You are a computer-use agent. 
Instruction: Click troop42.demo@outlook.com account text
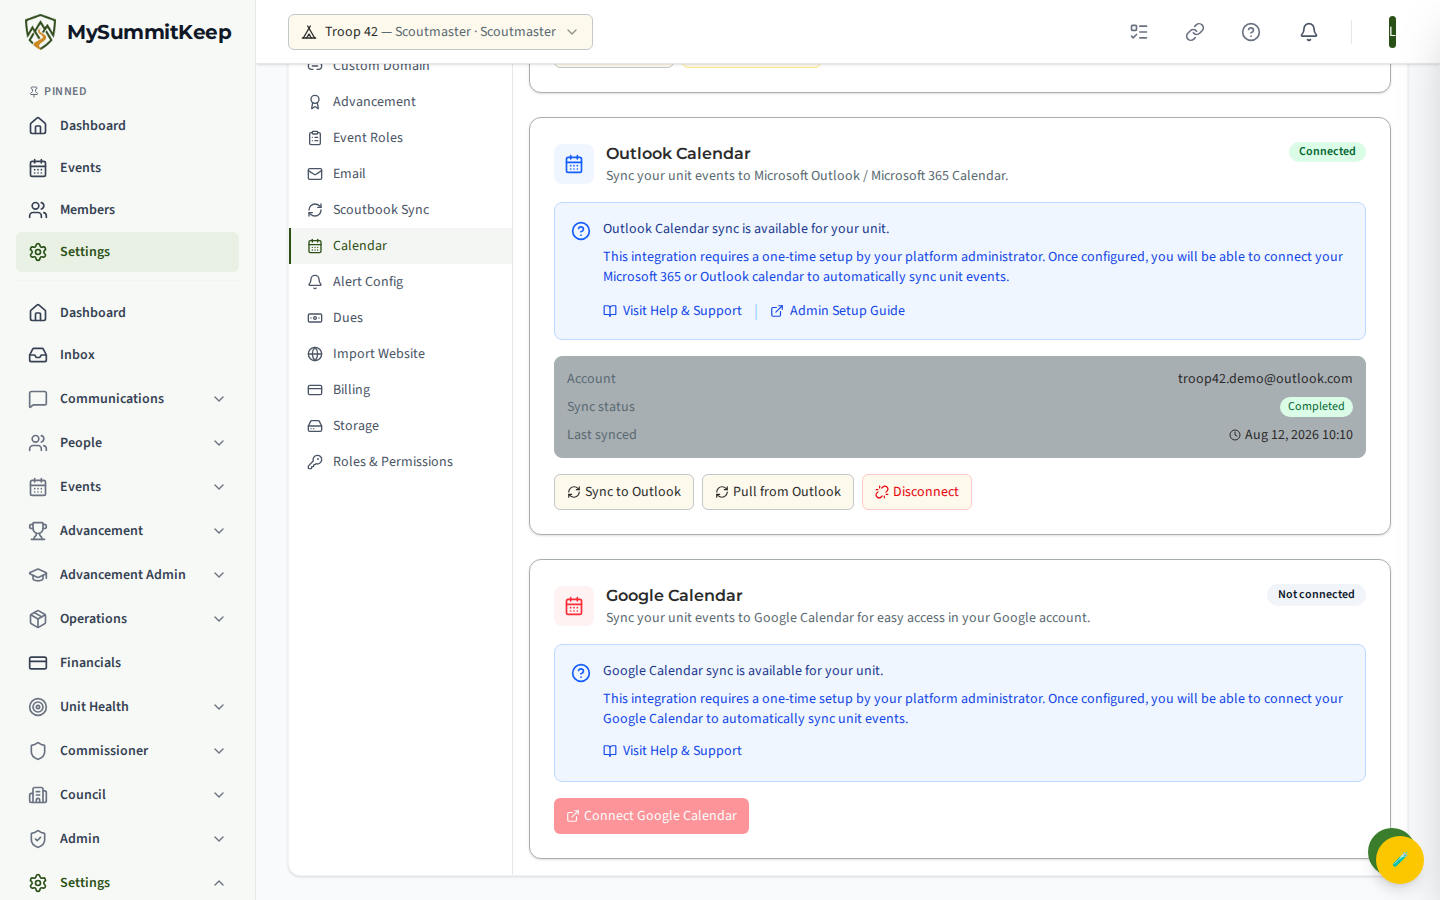[1265, 379]
